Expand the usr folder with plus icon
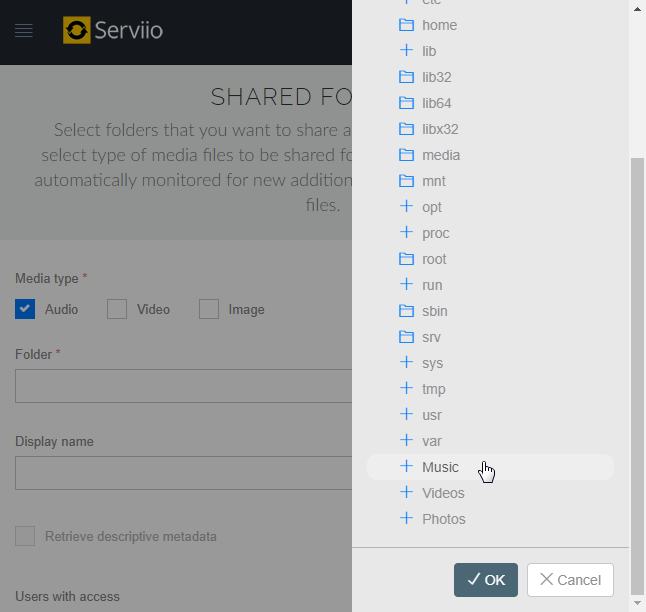Image resolution: width=646 pixels, height=612 pixels. [407, 414]
